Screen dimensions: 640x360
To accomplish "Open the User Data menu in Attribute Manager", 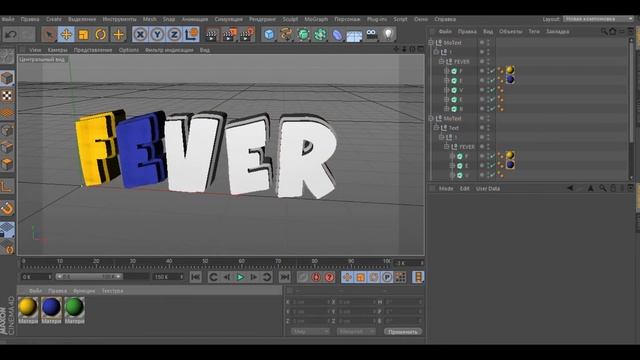I will coord(488,189).
